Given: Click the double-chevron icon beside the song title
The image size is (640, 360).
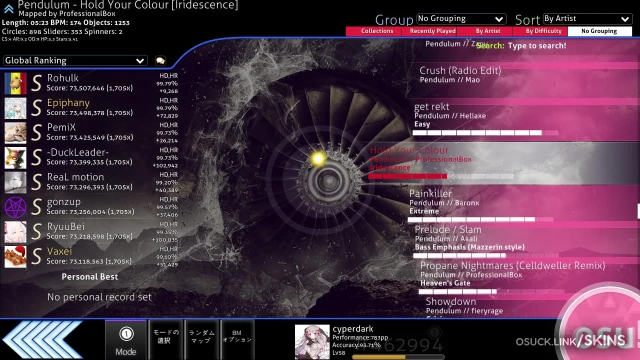Looking at the screenshot, I should point(9,8).
